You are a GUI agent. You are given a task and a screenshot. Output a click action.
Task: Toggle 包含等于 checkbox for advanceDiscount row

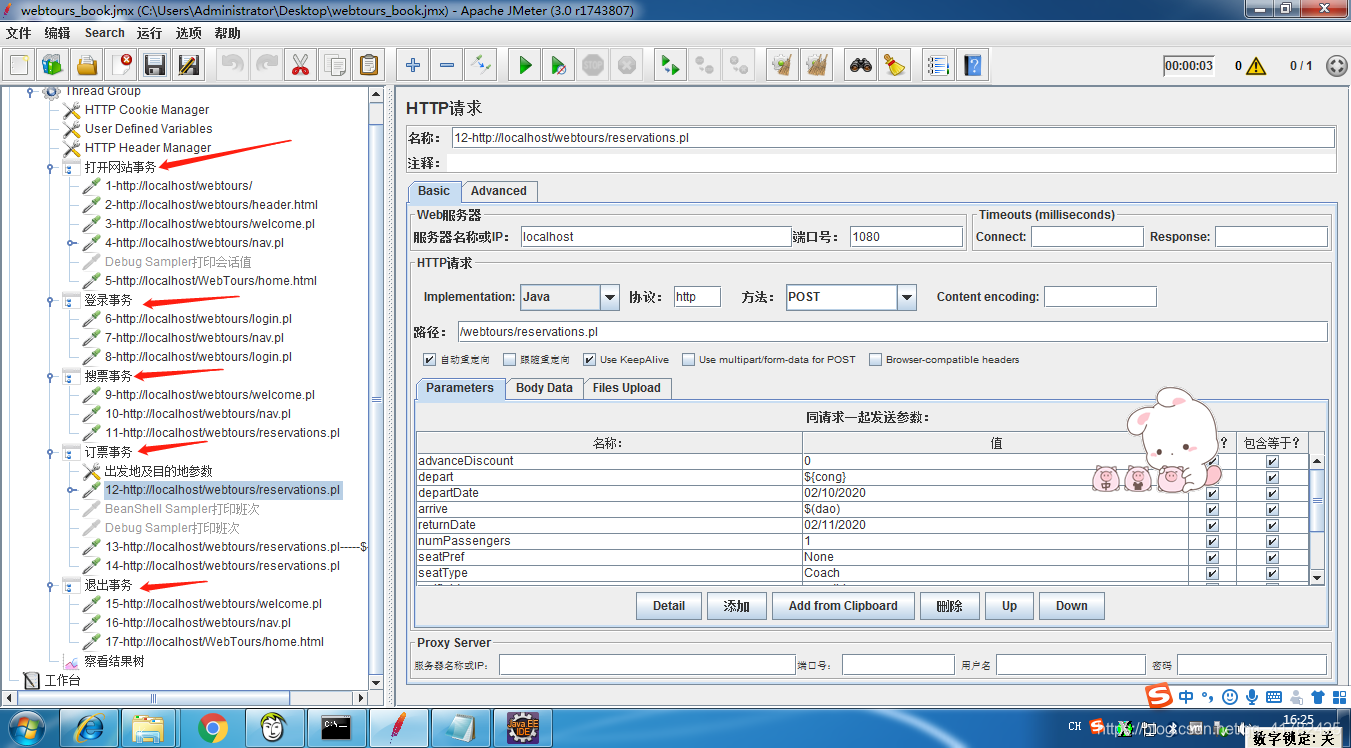click(x=1272, y=462)
